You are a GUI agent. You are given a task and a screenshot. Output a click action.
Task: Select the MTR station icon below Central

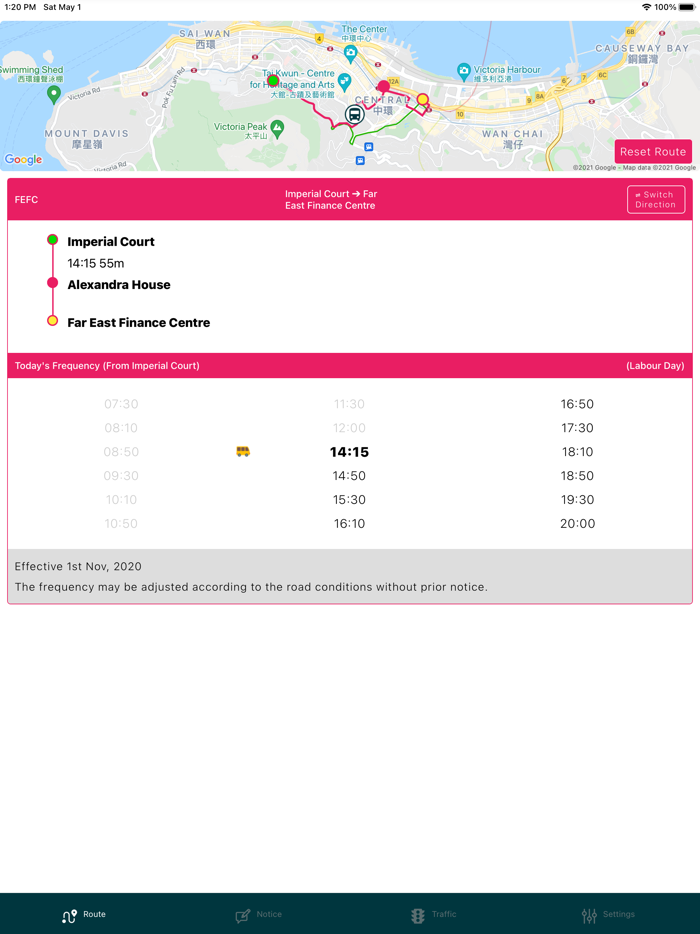[x=368, y=148]
